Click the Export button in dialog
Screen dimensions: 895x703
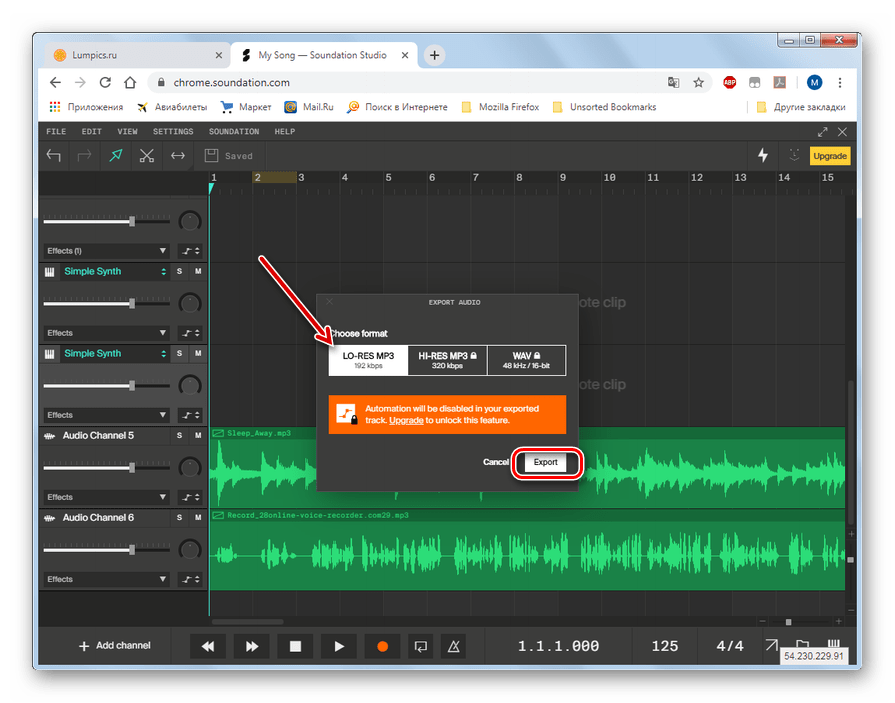545,463
